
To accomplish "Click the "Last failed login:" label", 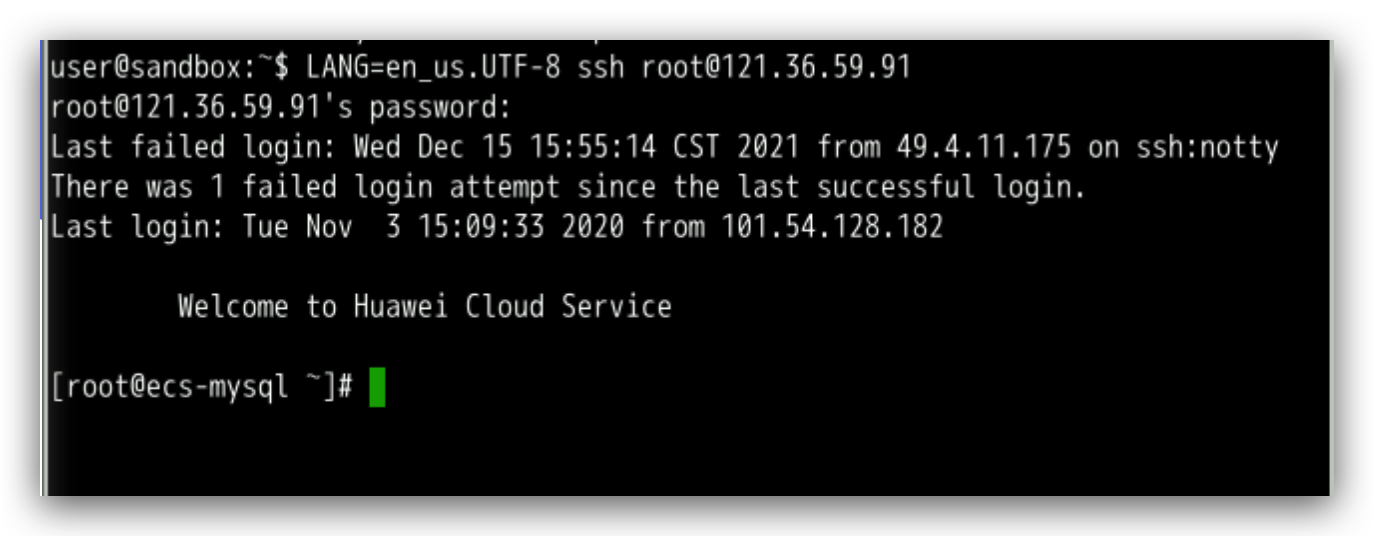I will [187, 148].
